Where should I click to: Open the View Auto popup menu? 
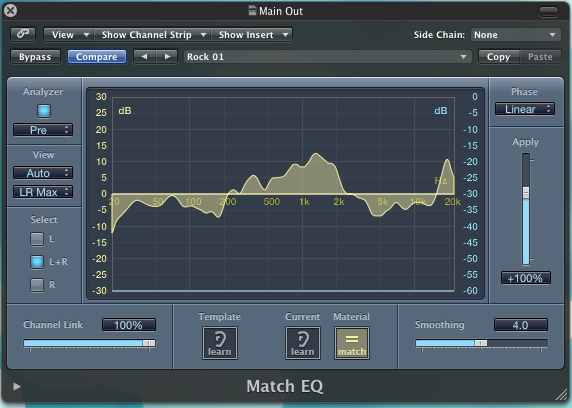[43, 173]
